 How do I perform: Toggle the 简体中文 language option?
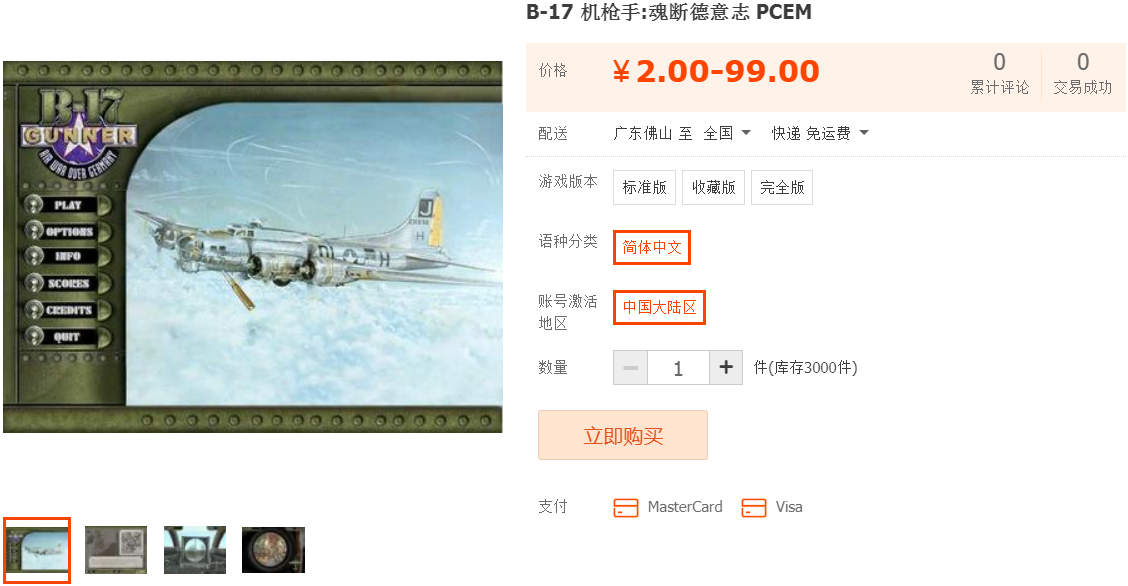[652, 247]
